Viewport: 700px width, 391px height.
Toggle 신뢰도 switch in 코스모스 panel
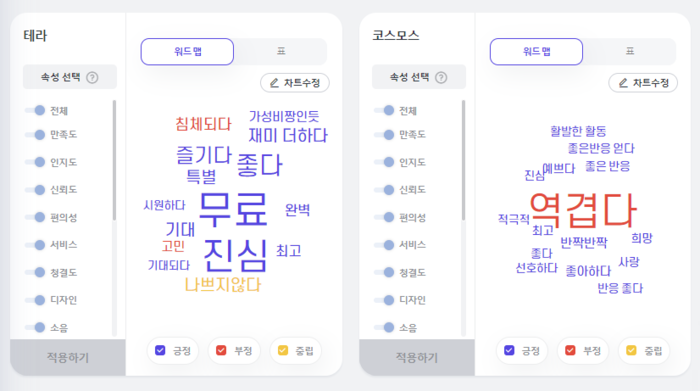[384, 190]
